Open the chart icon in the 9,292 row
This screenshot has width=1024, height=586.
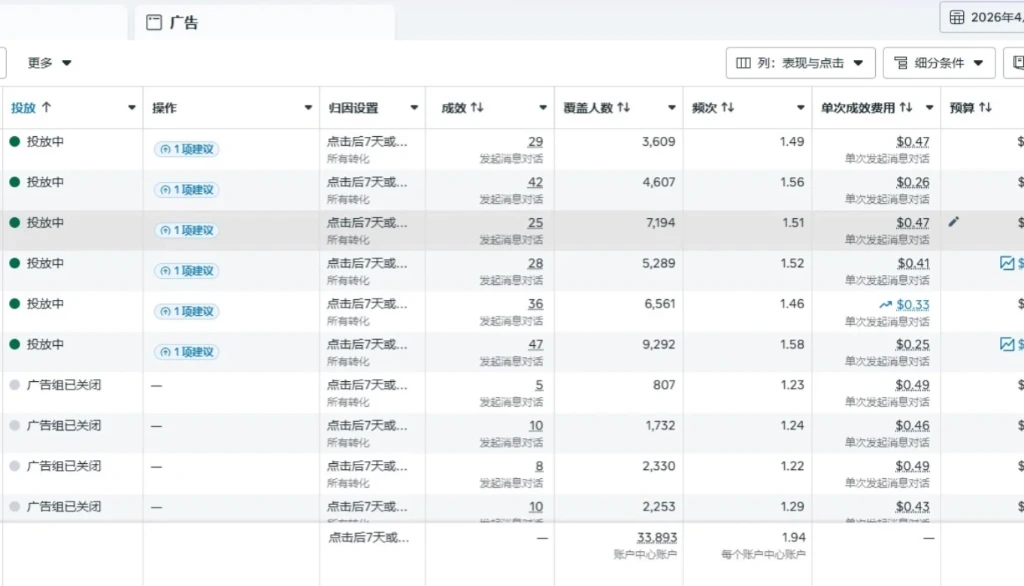coord(1007,344)
